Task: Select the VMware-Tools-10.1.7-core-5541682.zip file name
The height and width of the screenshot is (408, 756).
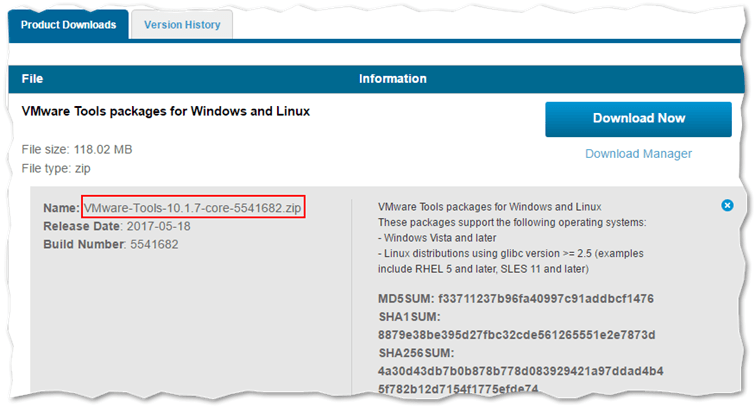Action: [193, 208]
